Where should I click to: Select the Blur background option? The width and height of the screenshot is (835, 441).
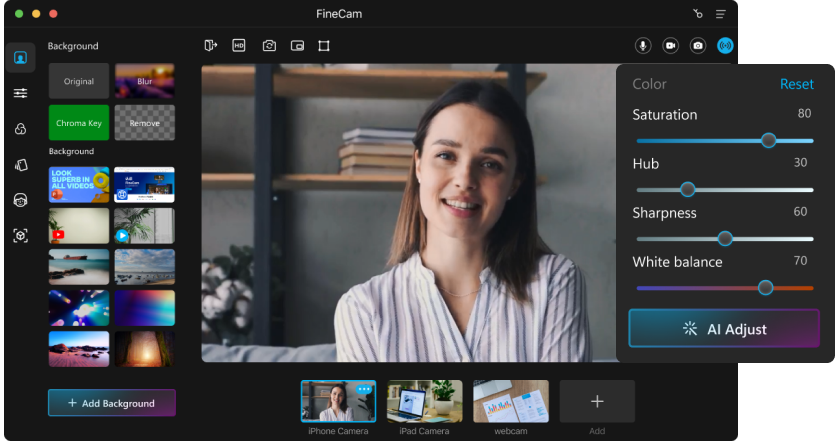tap(144, 81)
